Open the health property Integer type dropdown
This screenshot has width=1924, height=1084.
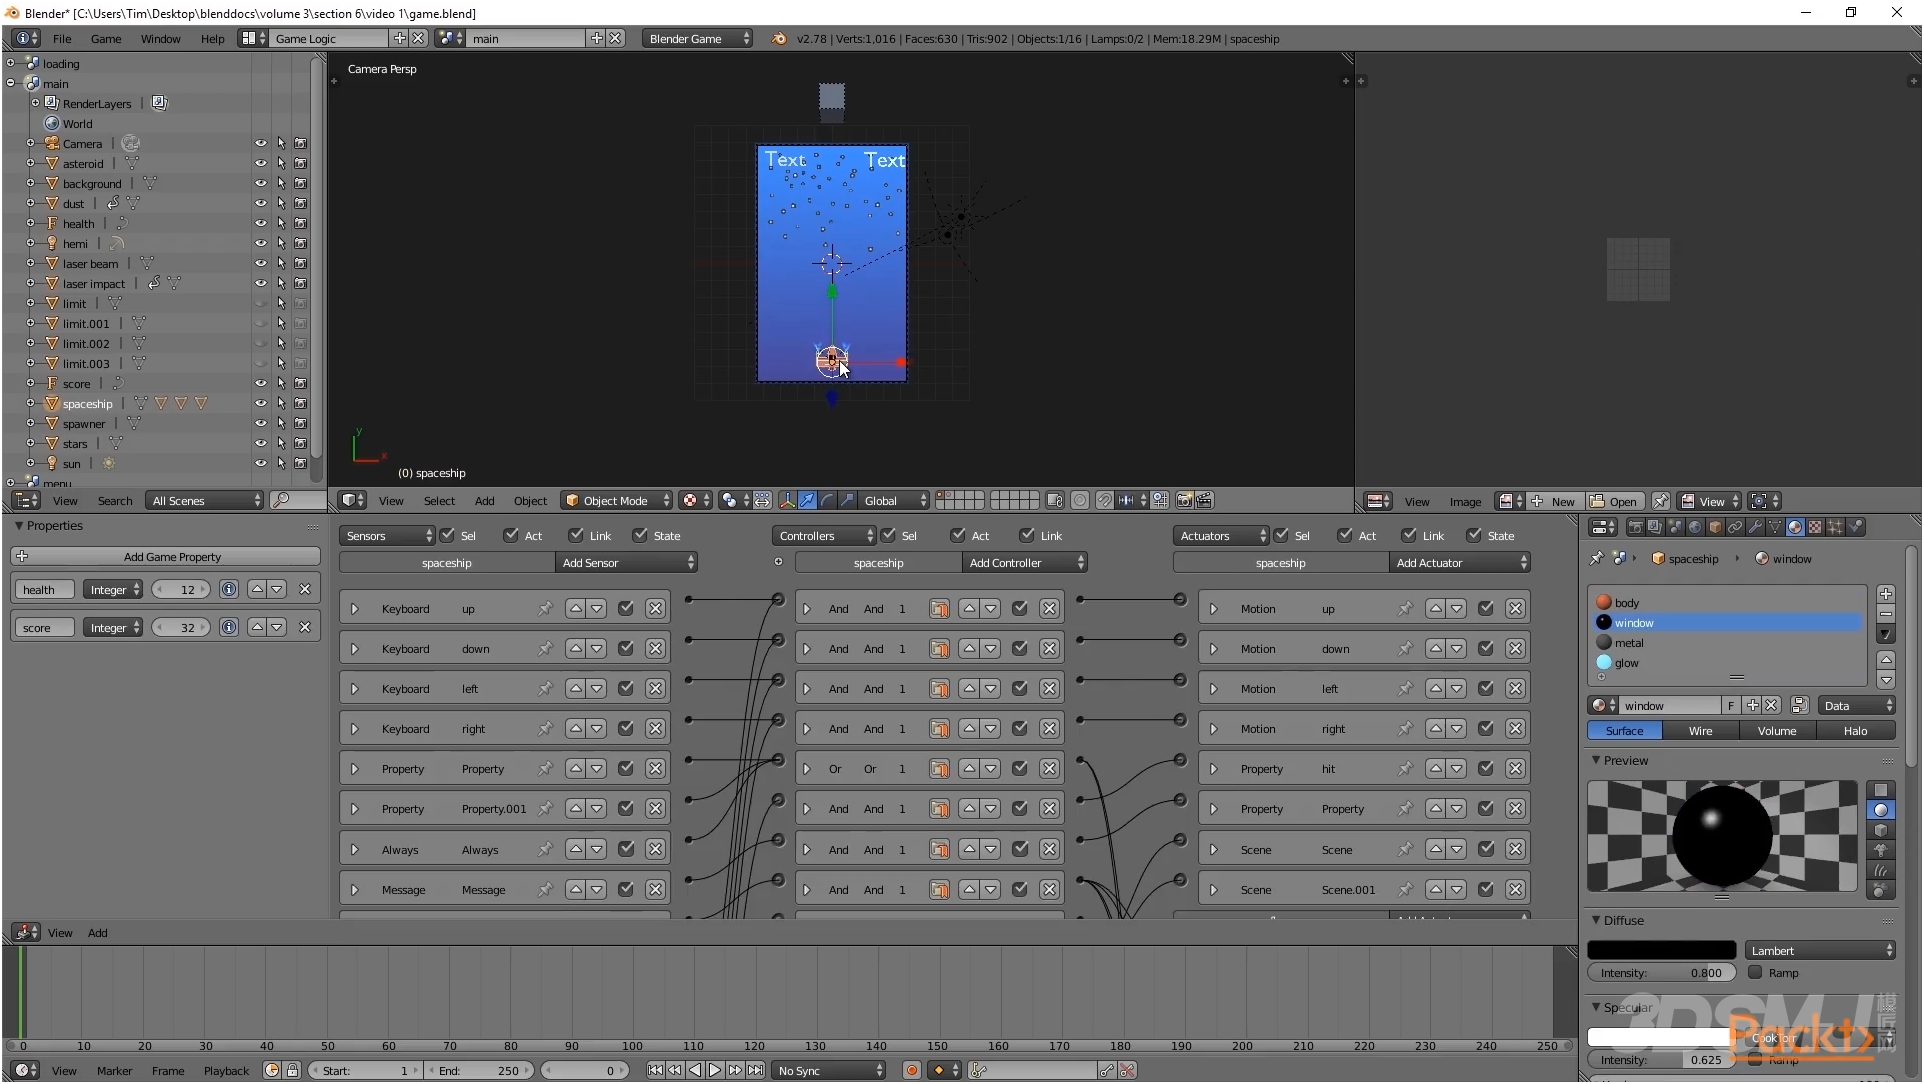[x=113, y=589]
